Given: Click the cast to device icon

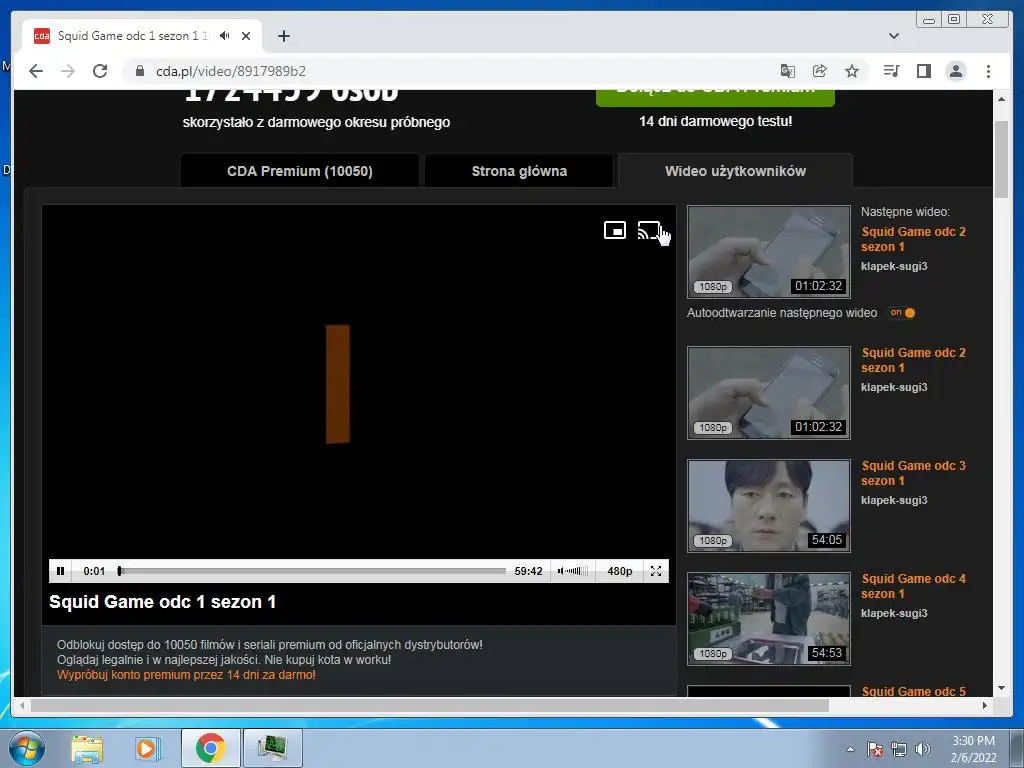Looking at the screenshot, I should click(648, 231).
